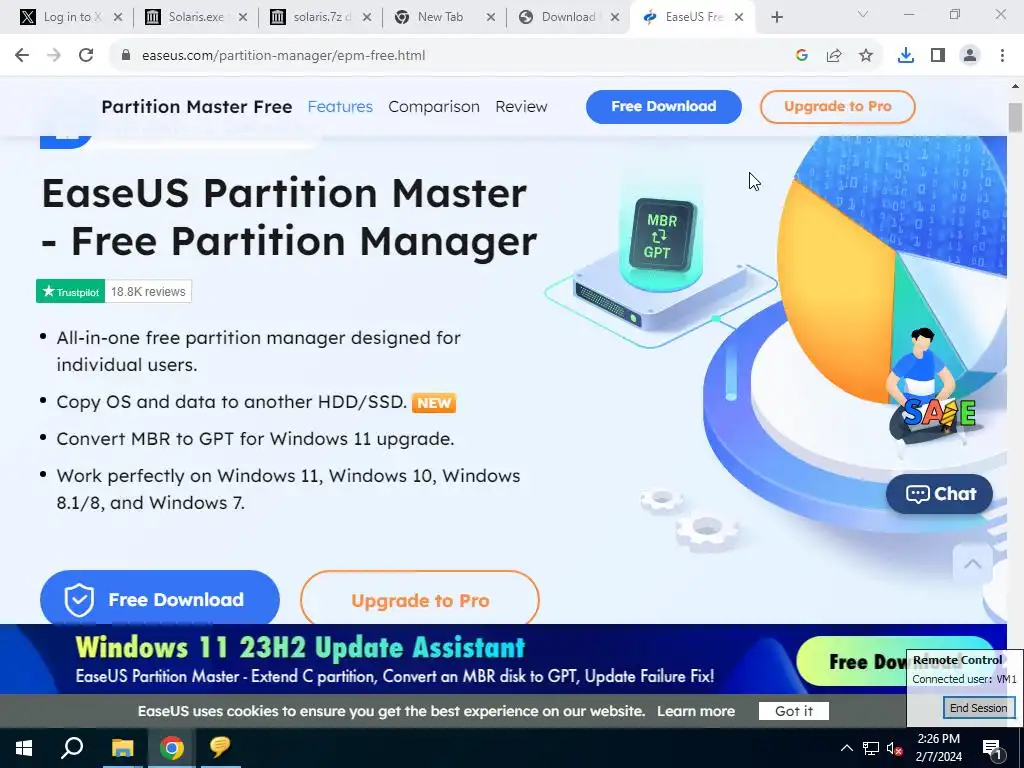1024x768 pixels.
Task: Close the Solaris.exe tab
Action: (242, 17)
